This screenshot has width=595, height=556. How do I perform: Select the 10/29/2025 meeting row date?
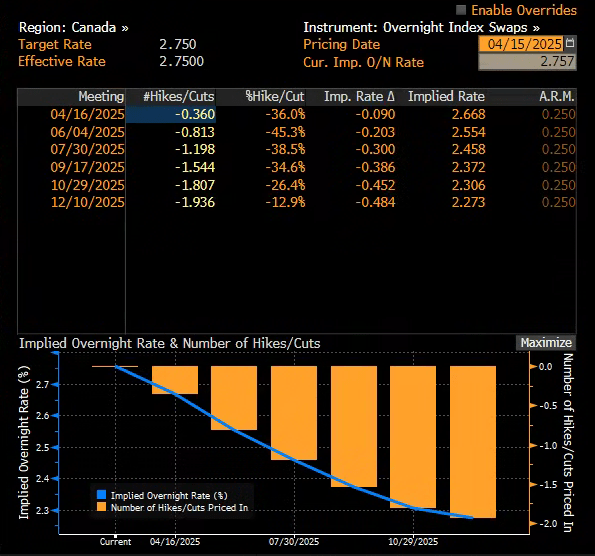(x=87, y=185)
